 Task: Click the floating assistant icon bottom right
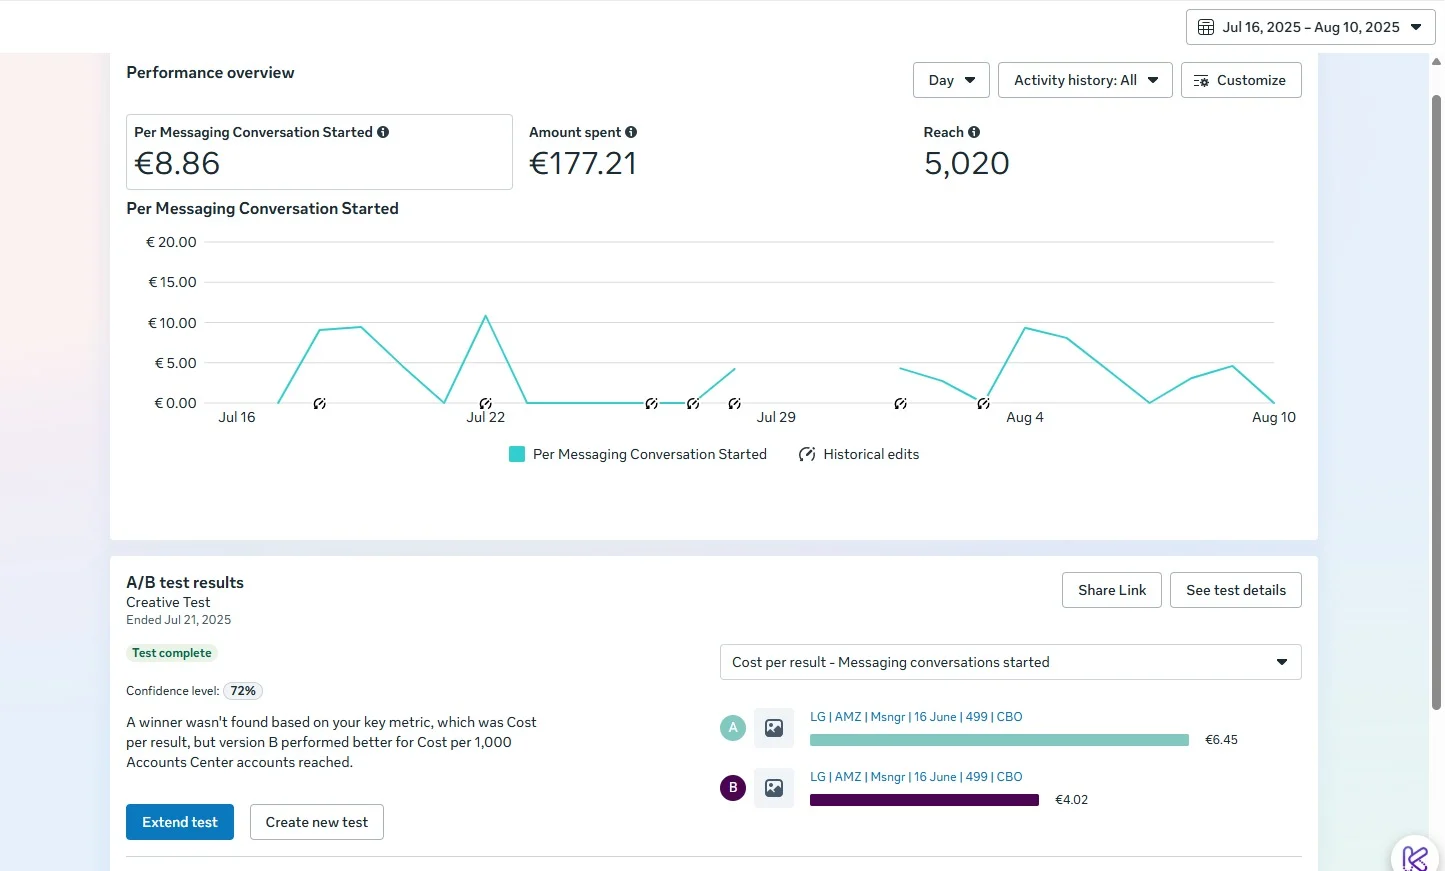(1415, 857)
